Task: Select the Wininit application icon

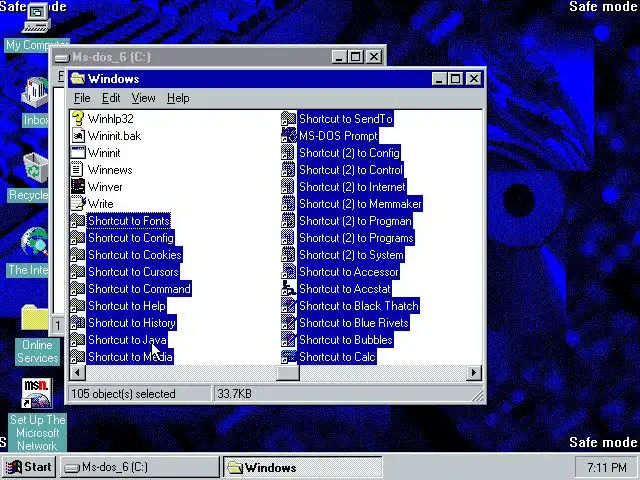Action: coord(78,153)
